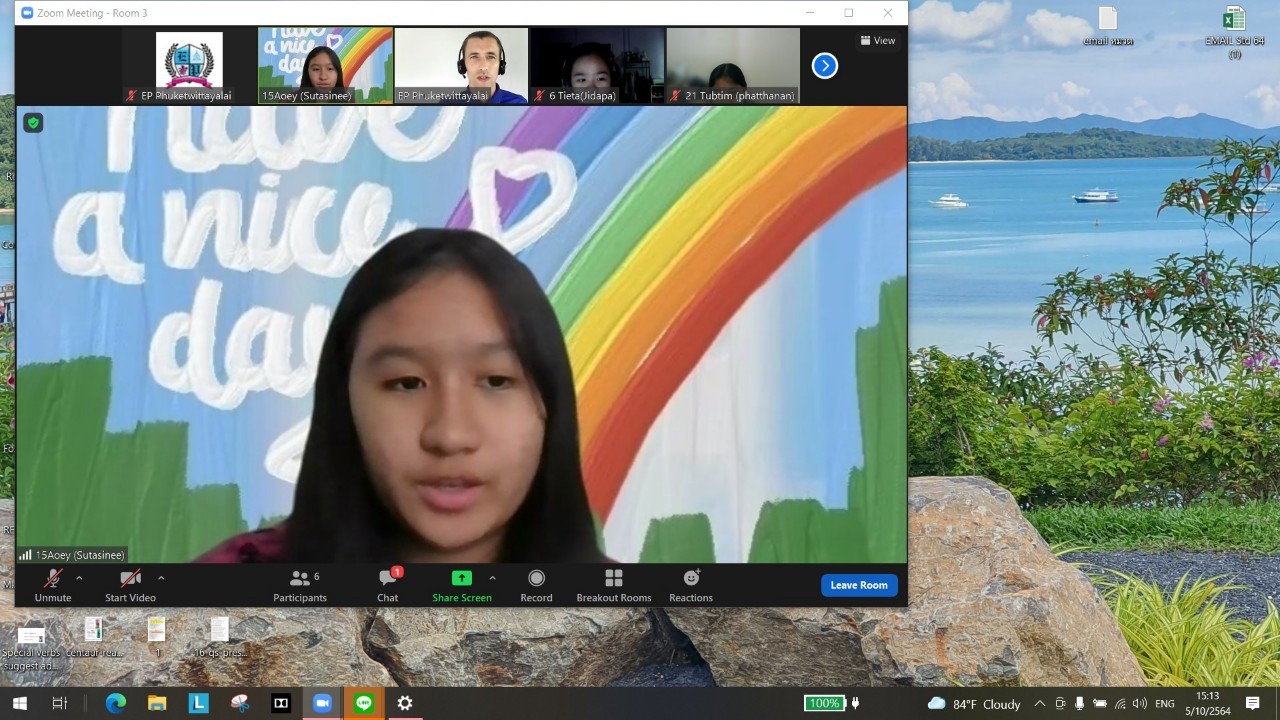Open Dolby app in taskbar
The height and width of the screenshot is (720, 1280).
pos(281,703)
